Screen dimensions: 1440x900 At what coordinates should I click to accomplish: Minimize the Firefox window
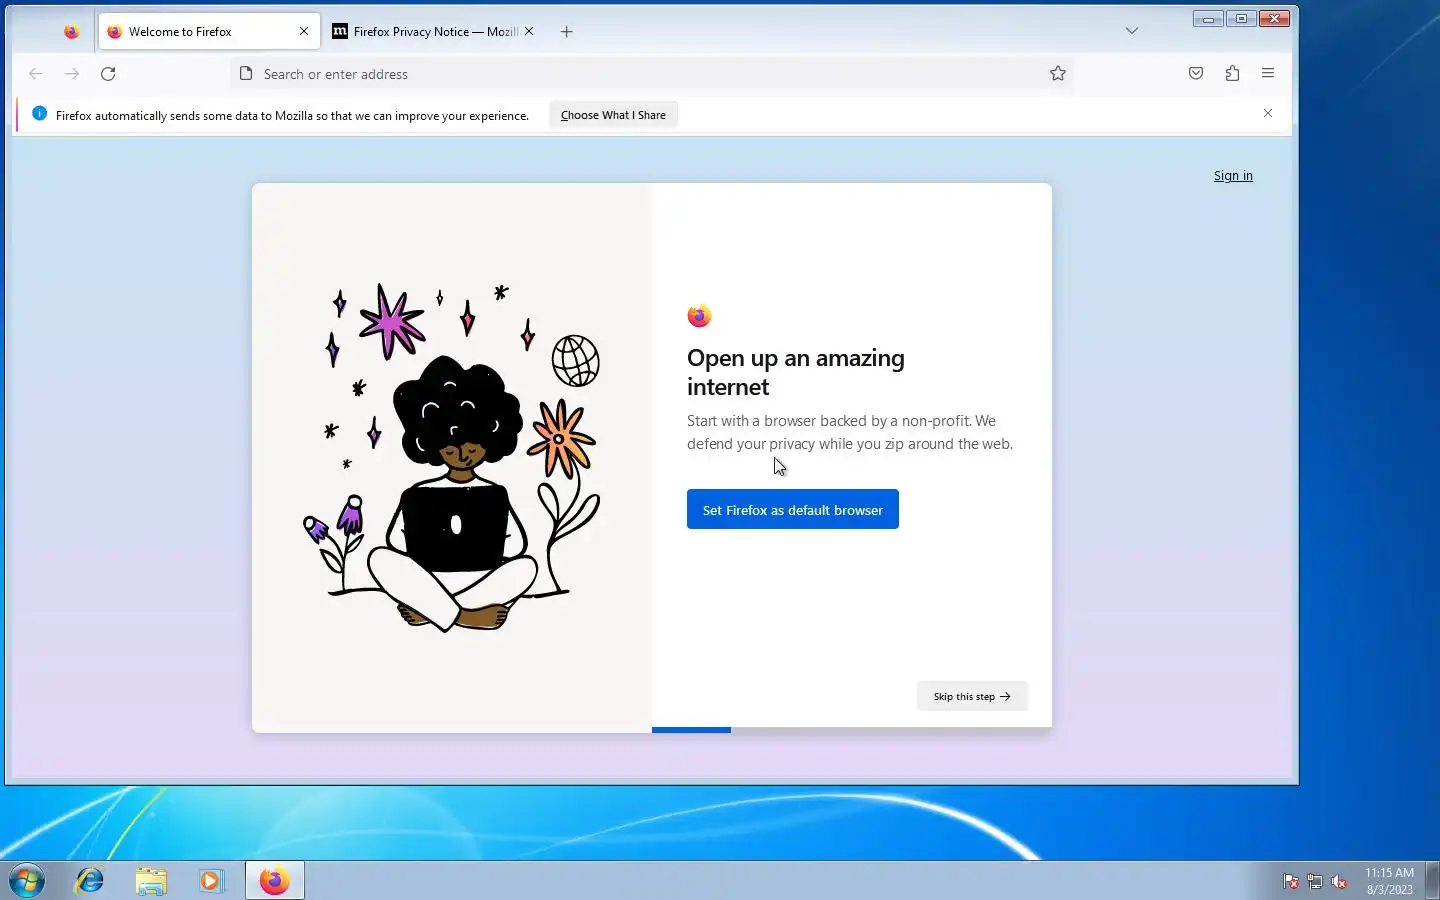point(1208,18)
